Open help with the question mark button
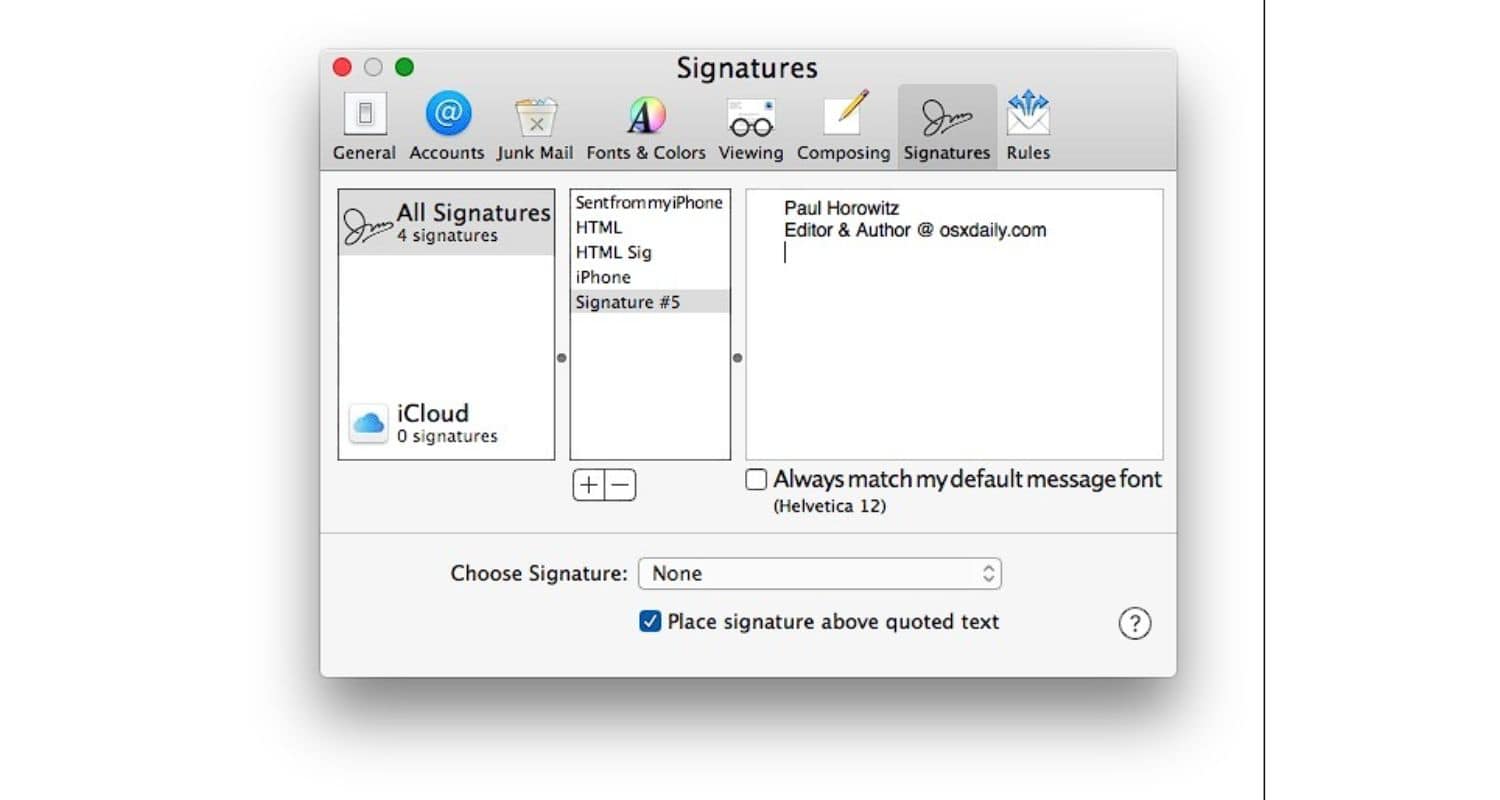 (1134, 623)
